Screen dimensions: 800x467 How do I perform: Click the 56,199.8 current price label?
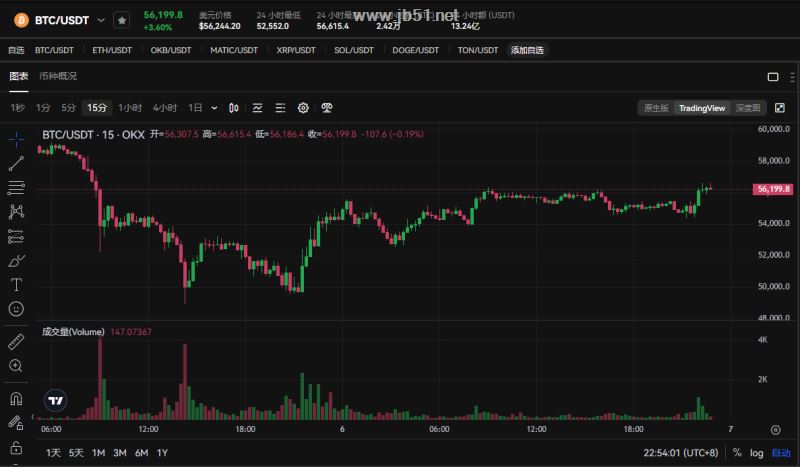pyautogui.click(x=773, y=189)
